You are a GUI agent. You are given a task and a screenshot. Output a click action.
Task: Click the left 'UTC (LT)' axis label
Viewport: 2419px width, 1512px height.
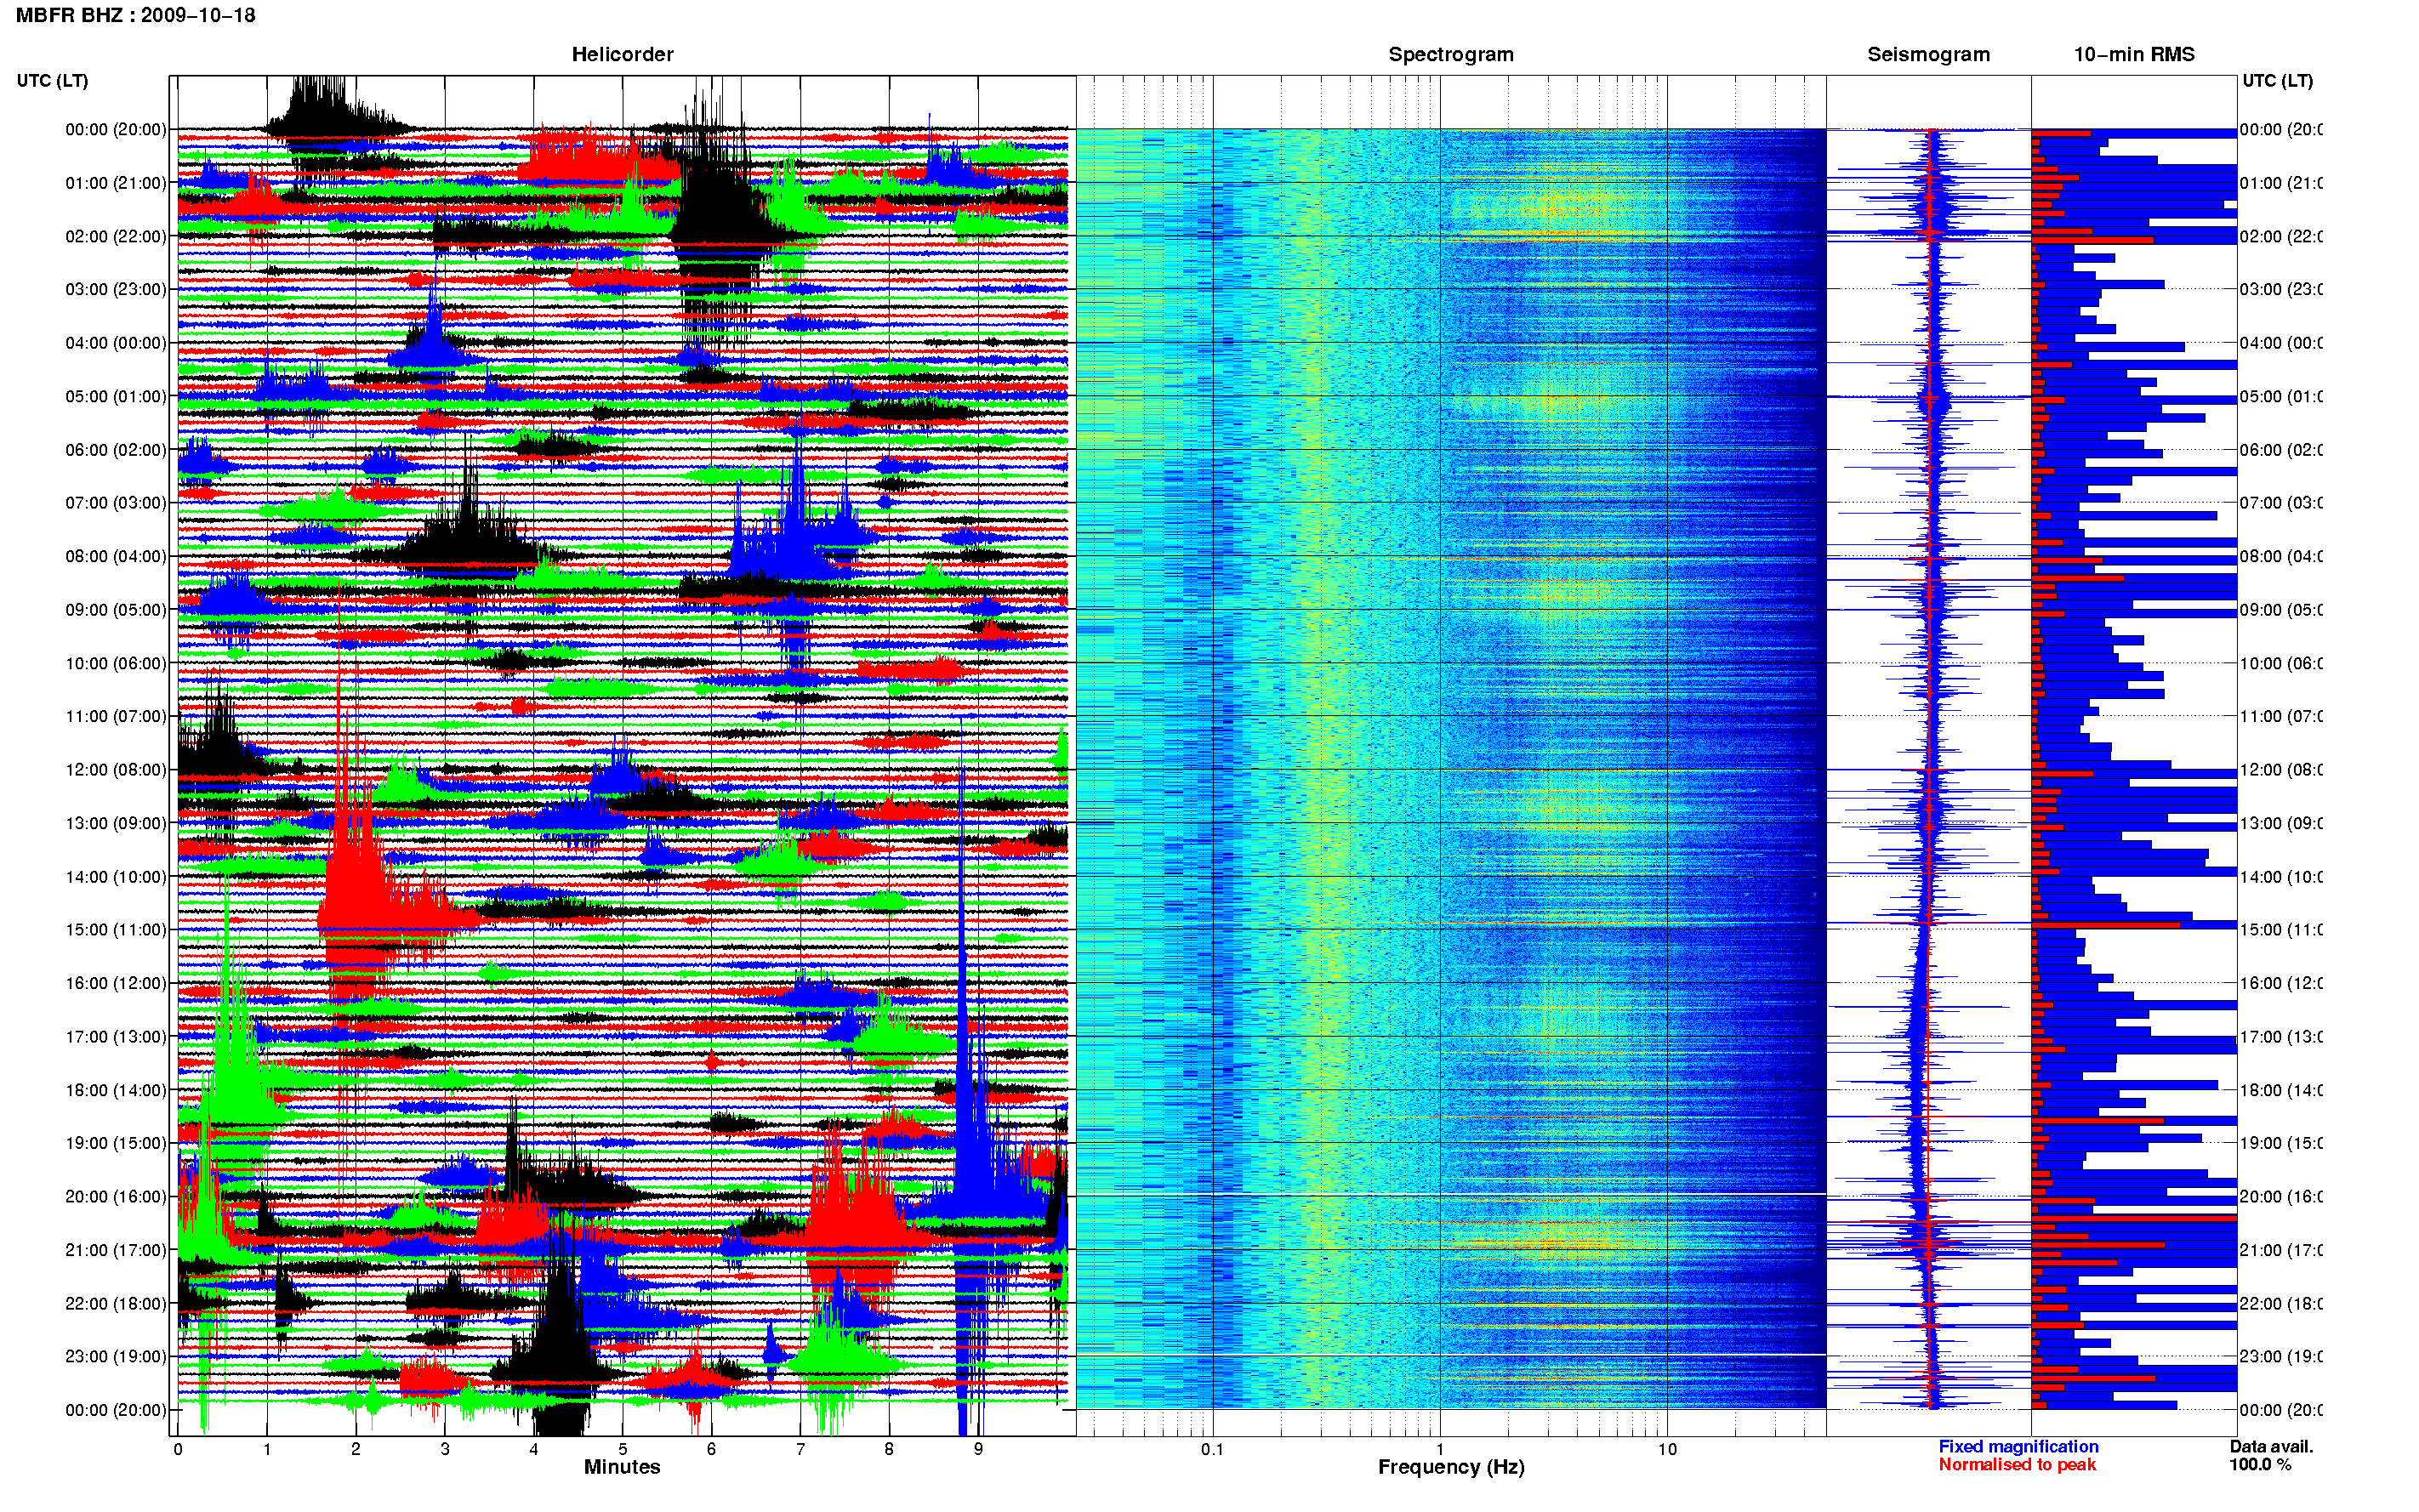(52, 81)
